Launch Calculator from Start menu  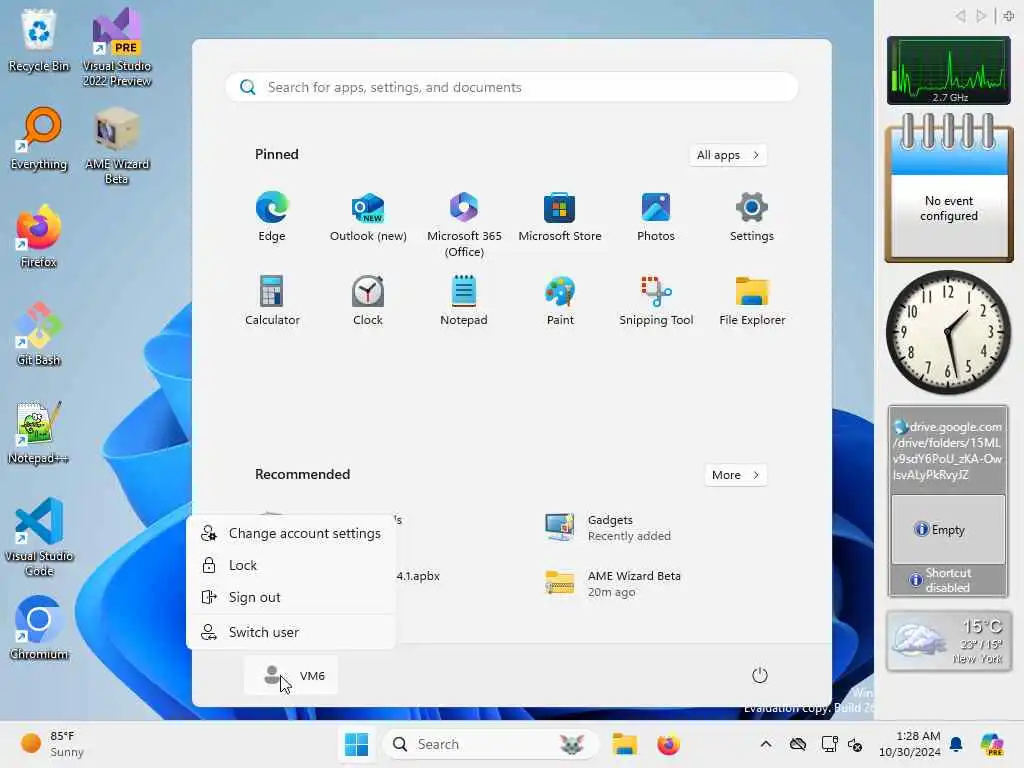(x=272, y=300)
